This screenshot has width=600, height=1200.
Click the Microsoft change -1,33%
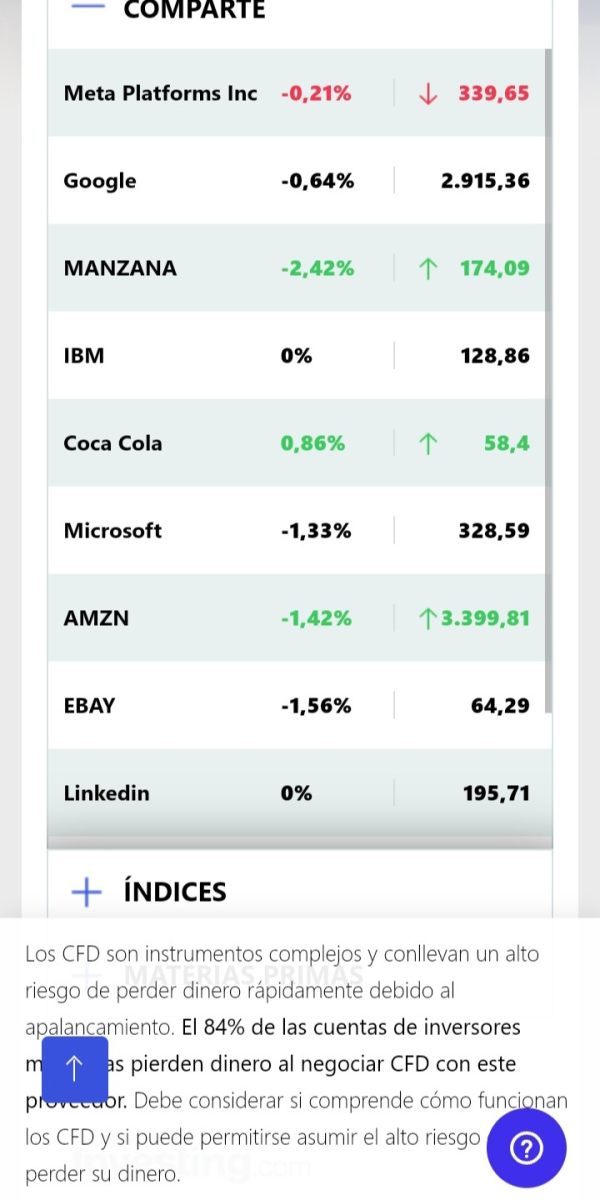click(x=316, y=531)
